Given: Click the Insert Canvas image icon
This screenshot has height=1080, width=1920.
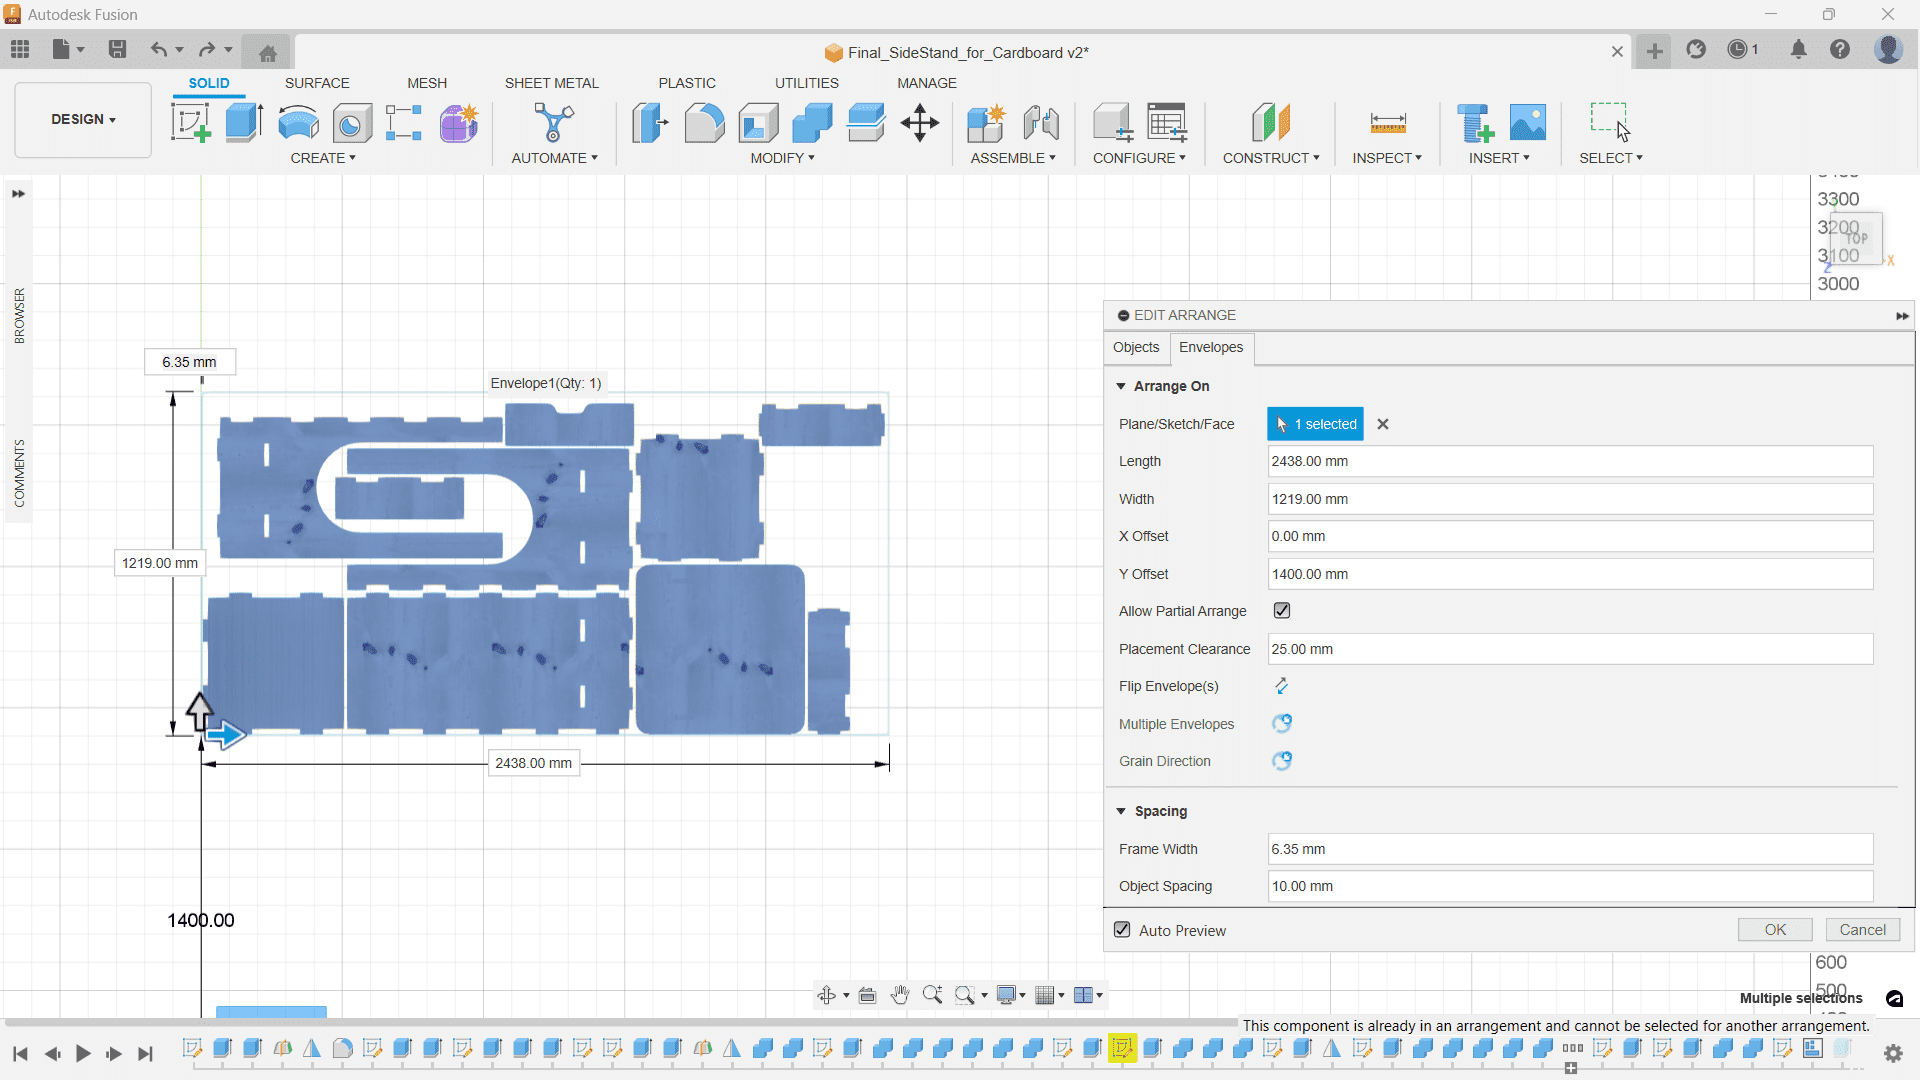Looking at the screenshot, I should click(1527, 122).
